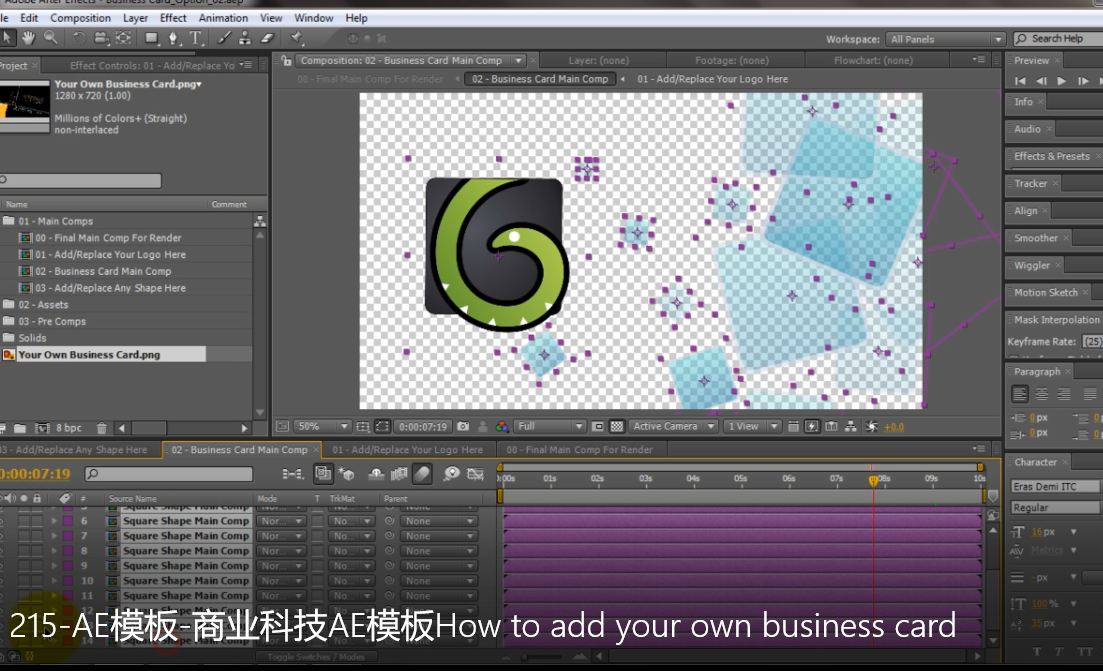Image resolution: width=1103 pixels, height=671 pixels.
Task: Select the Unified Camera tool
Action: pyautogui.click(x=101, y=37)
